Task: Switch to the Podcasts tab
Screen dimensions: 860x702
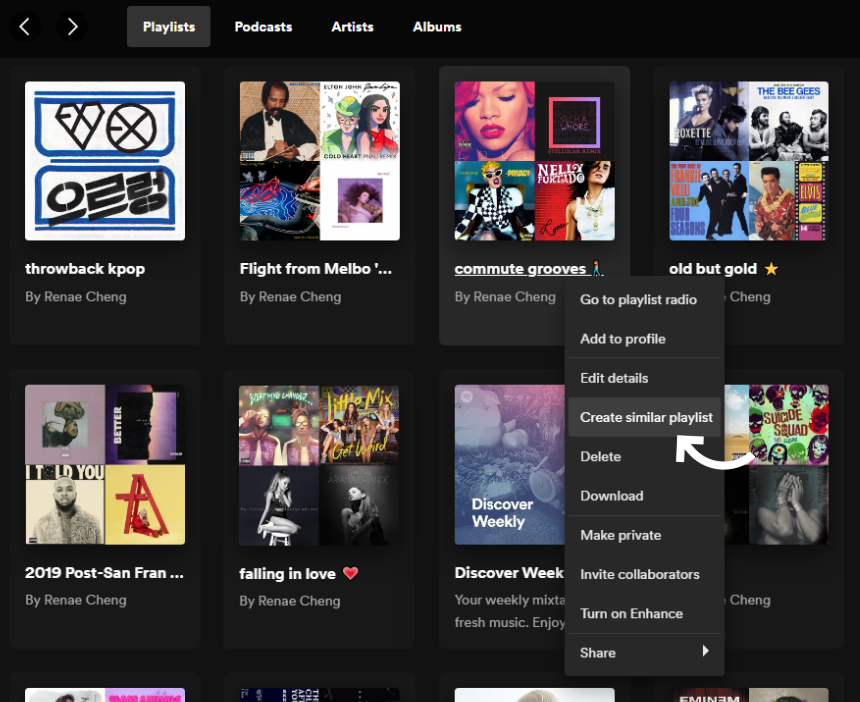Action: click(264, 27)
